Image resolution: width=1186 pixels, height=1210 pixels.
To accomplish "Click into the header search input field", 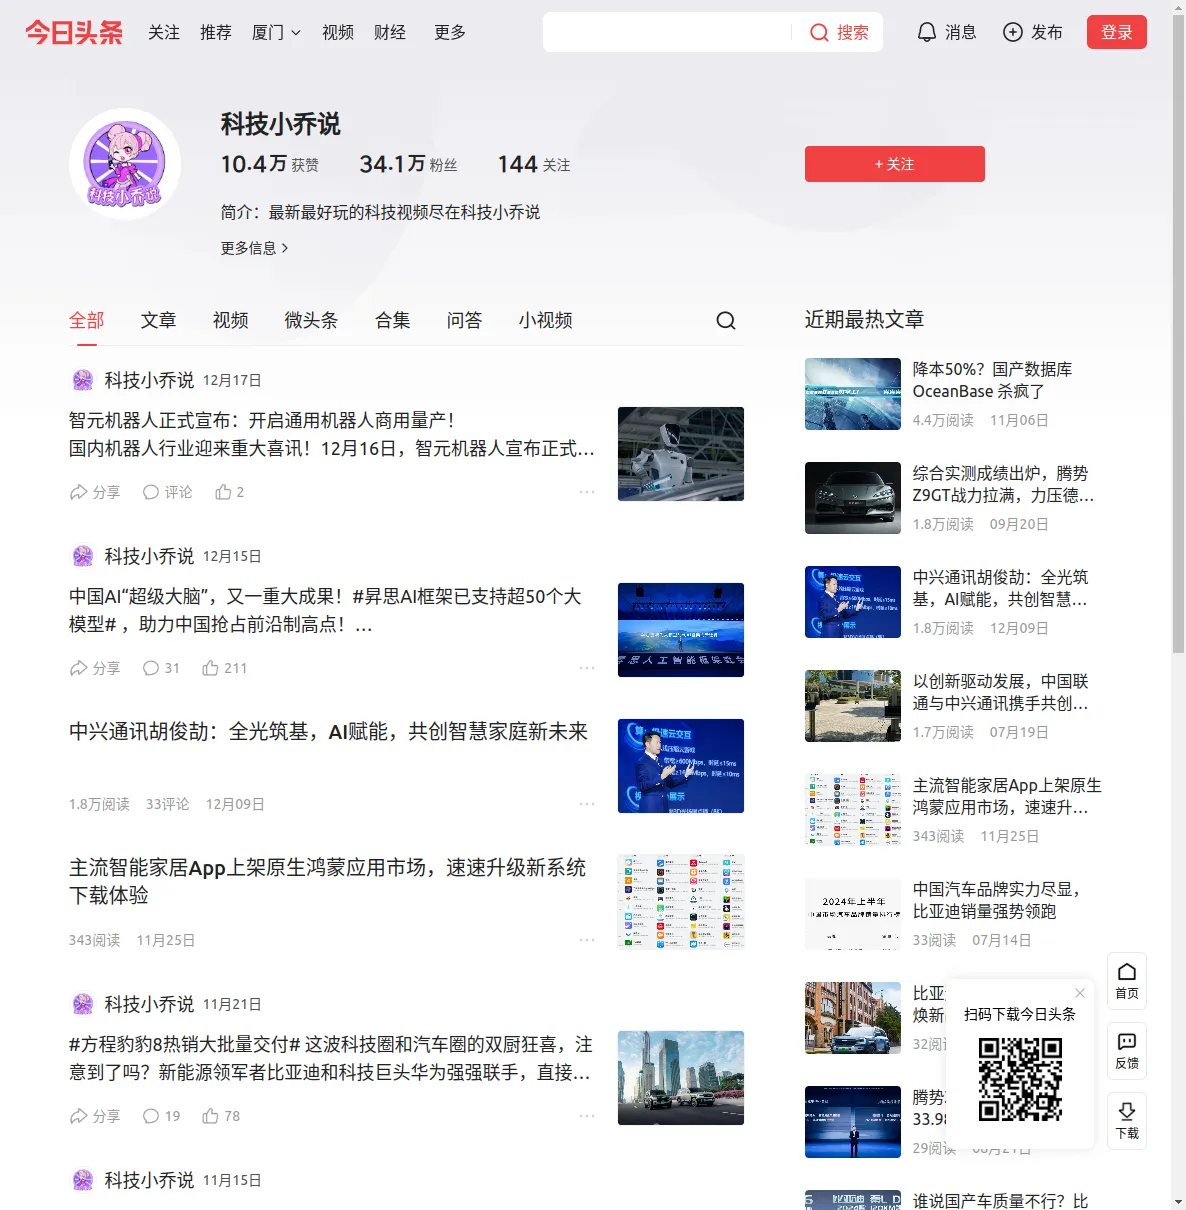I will 668,32.
